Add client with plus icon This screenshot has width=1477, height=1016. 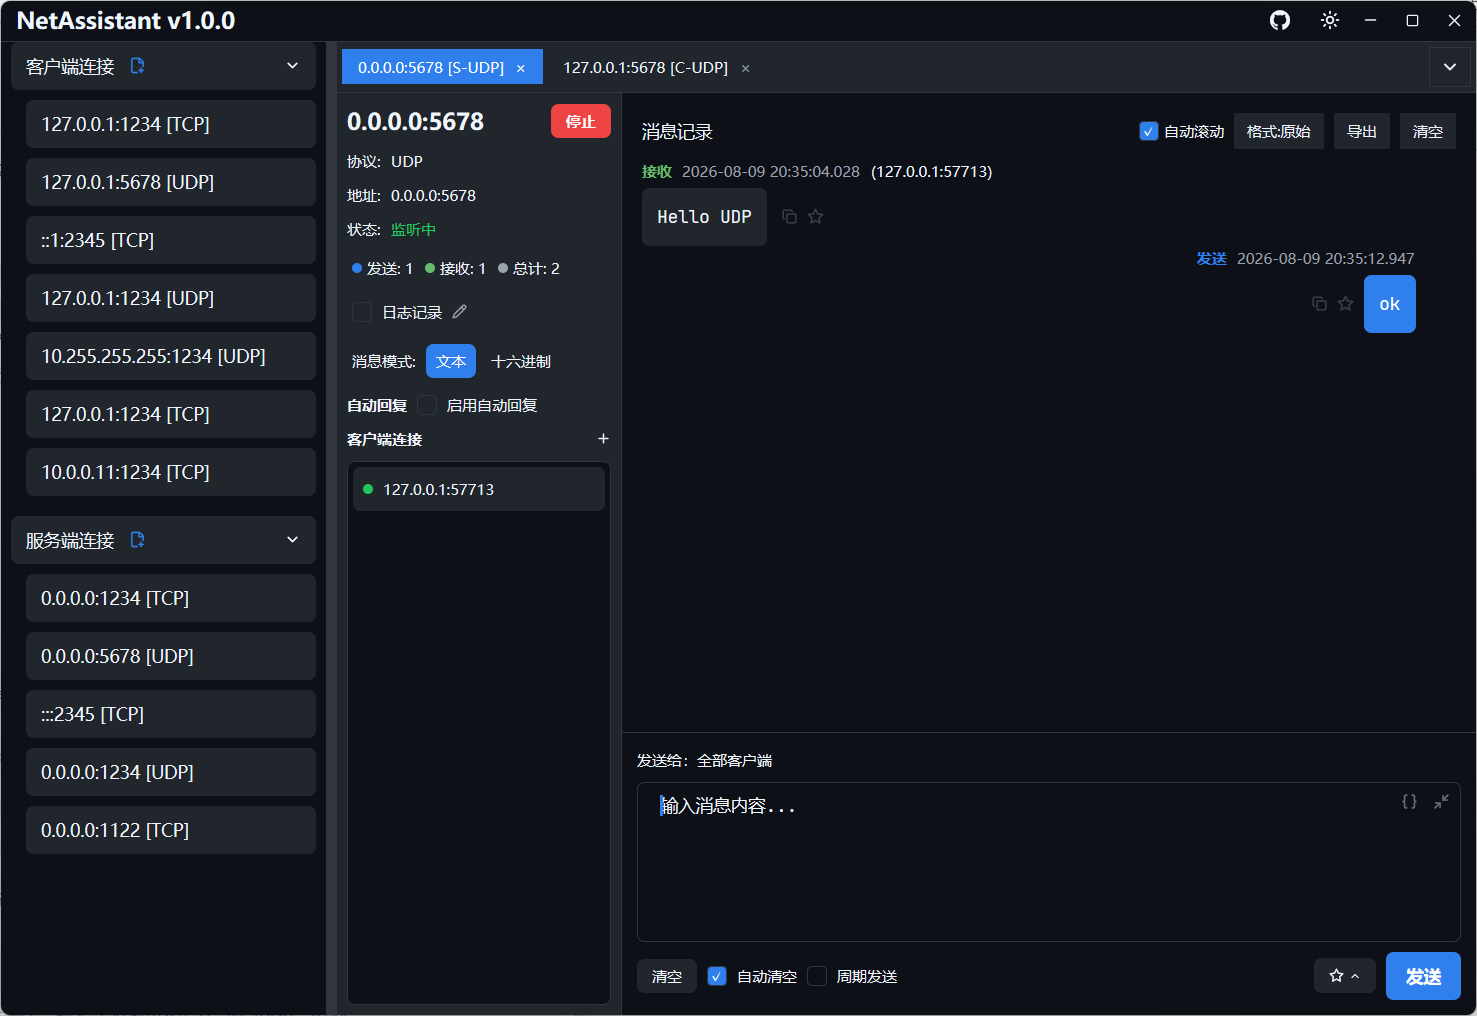603,439
